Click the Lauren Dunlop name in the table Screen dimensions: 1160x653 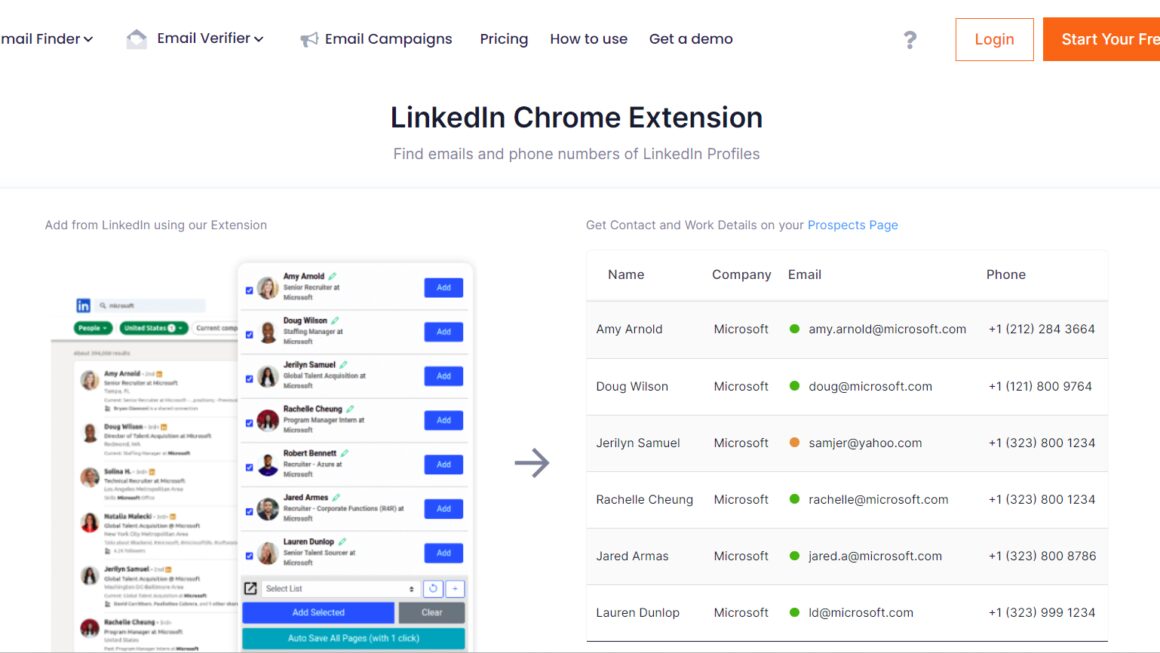pyautogui.click(x=638, y=612)
